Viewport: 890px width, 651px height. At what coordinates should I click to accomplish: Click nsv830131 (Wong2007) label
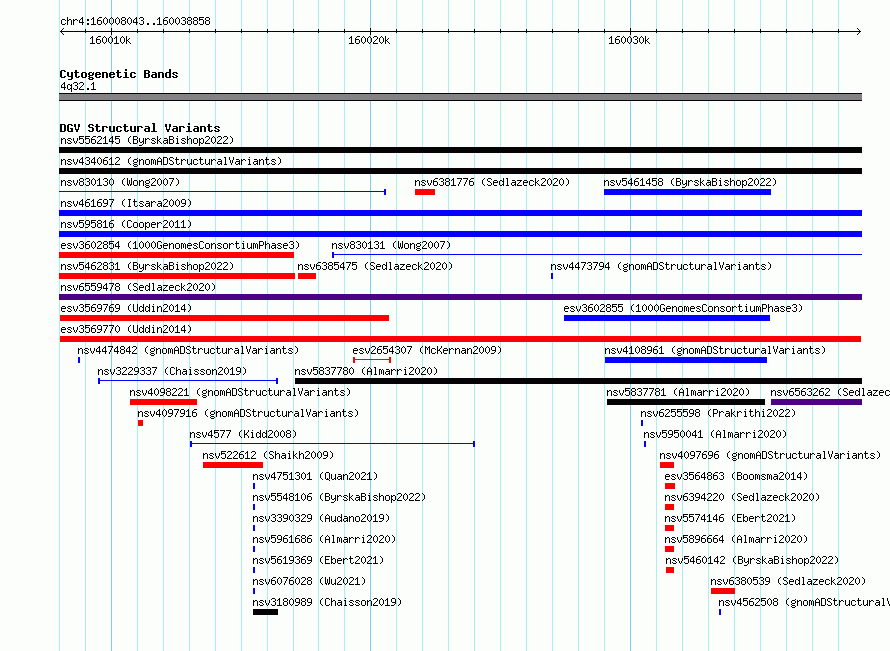pyautogui.click(x=391, y=245)
